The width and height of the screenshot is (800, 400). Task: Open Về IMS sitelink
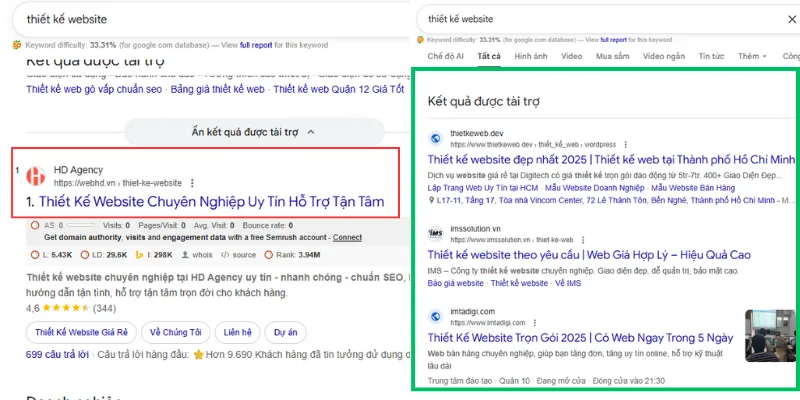pos(568,283)
